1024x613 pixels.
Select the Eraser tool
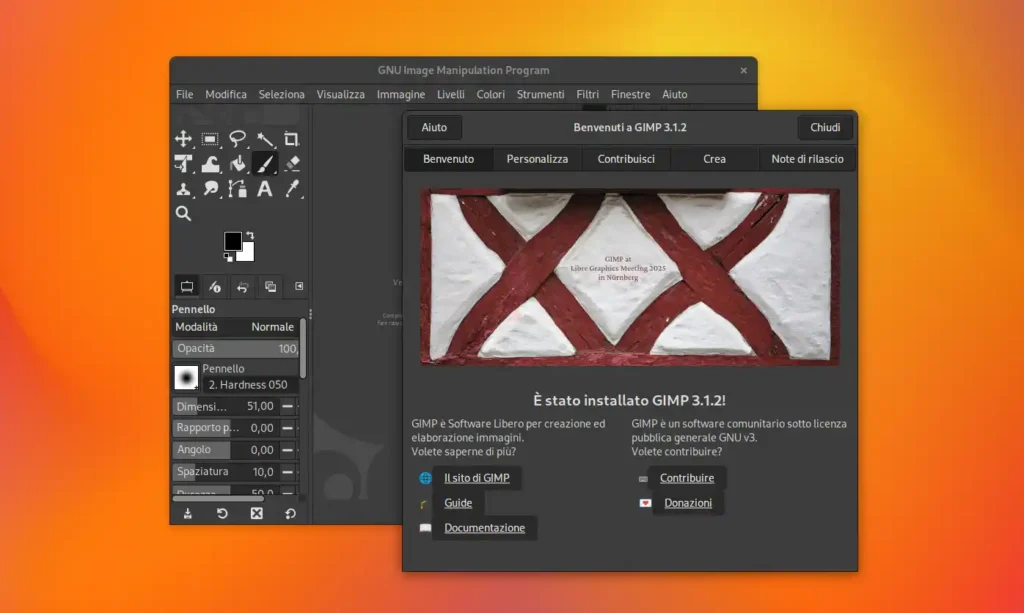tap(292, 164)
